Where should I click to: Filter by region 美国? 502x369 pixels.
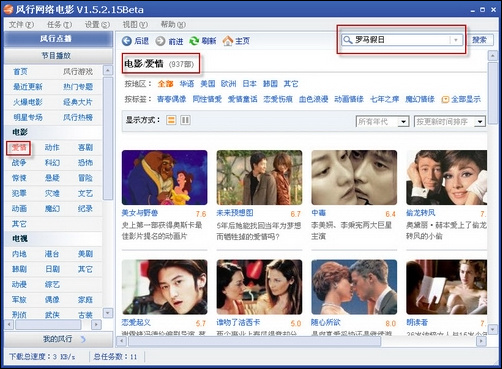click(208, 84)
